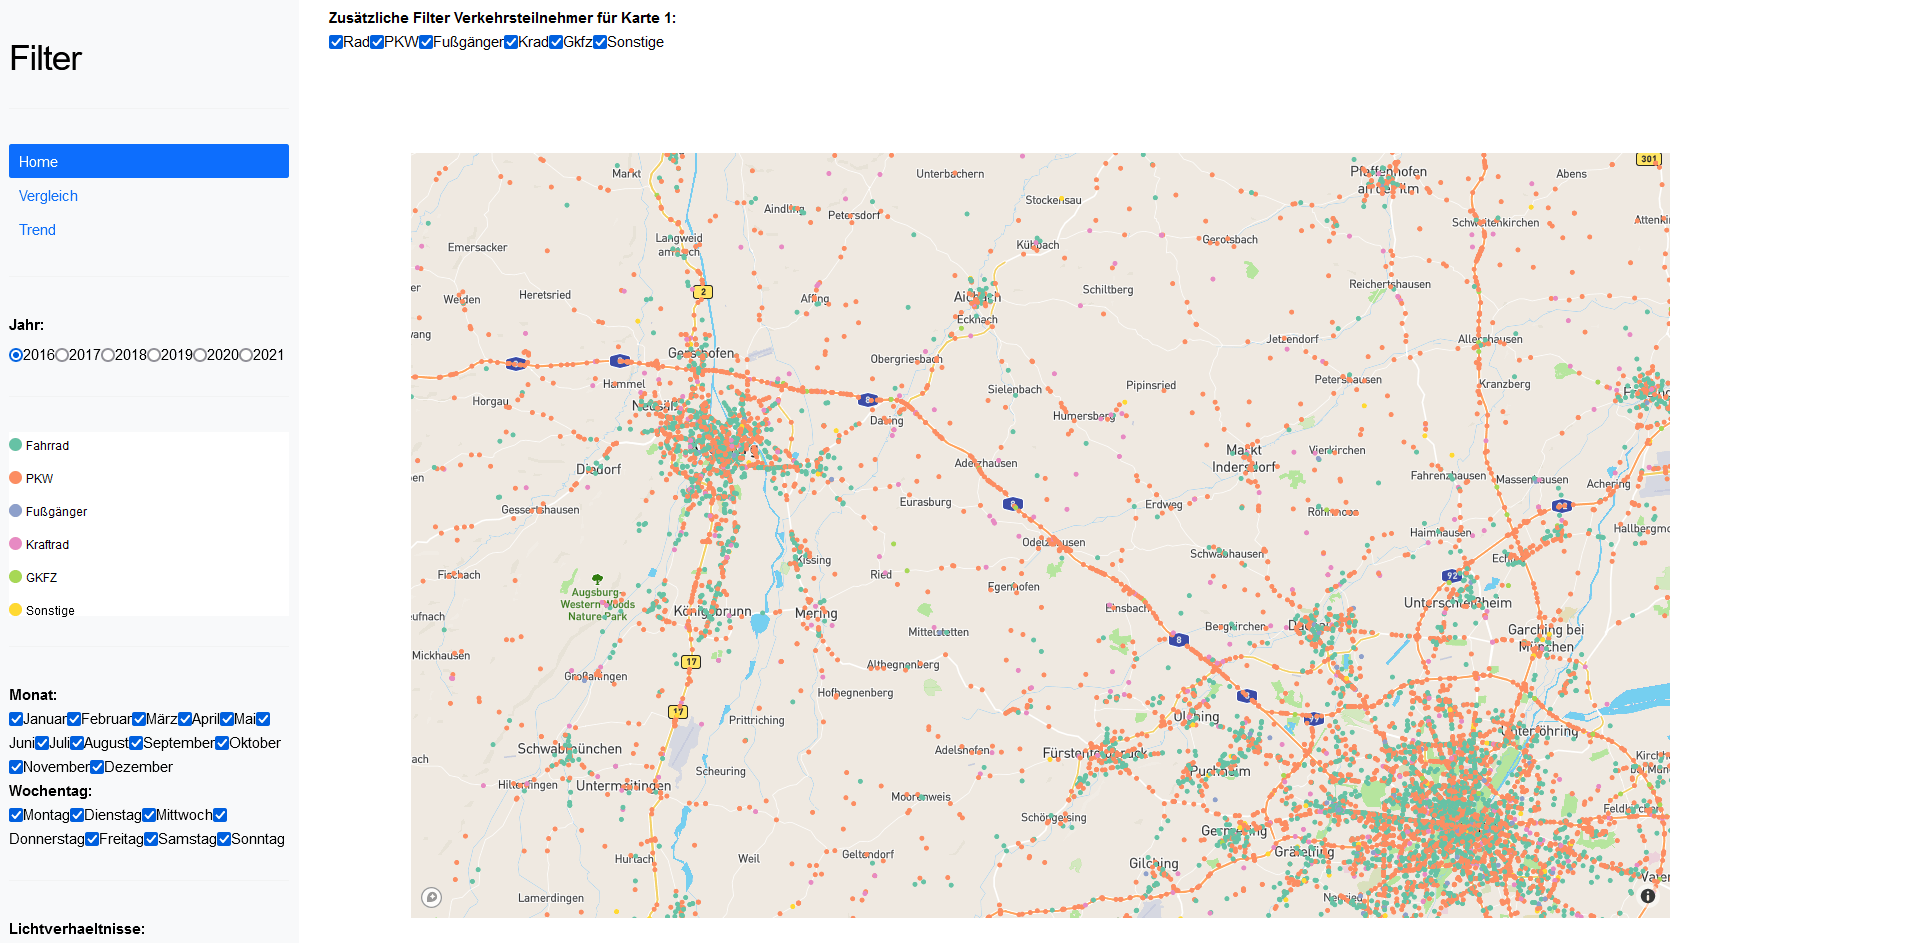Viewport: 1918px width, 943px height.
Task: Click the map label Unterbachern
Action: [950, 174]
